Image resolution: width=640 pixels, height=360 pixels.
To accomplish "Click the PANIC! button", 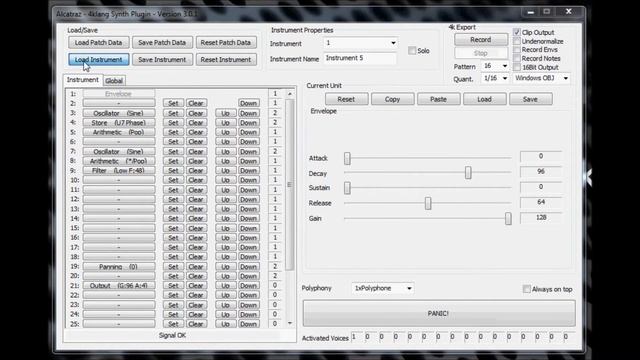I will coord(439,313).
